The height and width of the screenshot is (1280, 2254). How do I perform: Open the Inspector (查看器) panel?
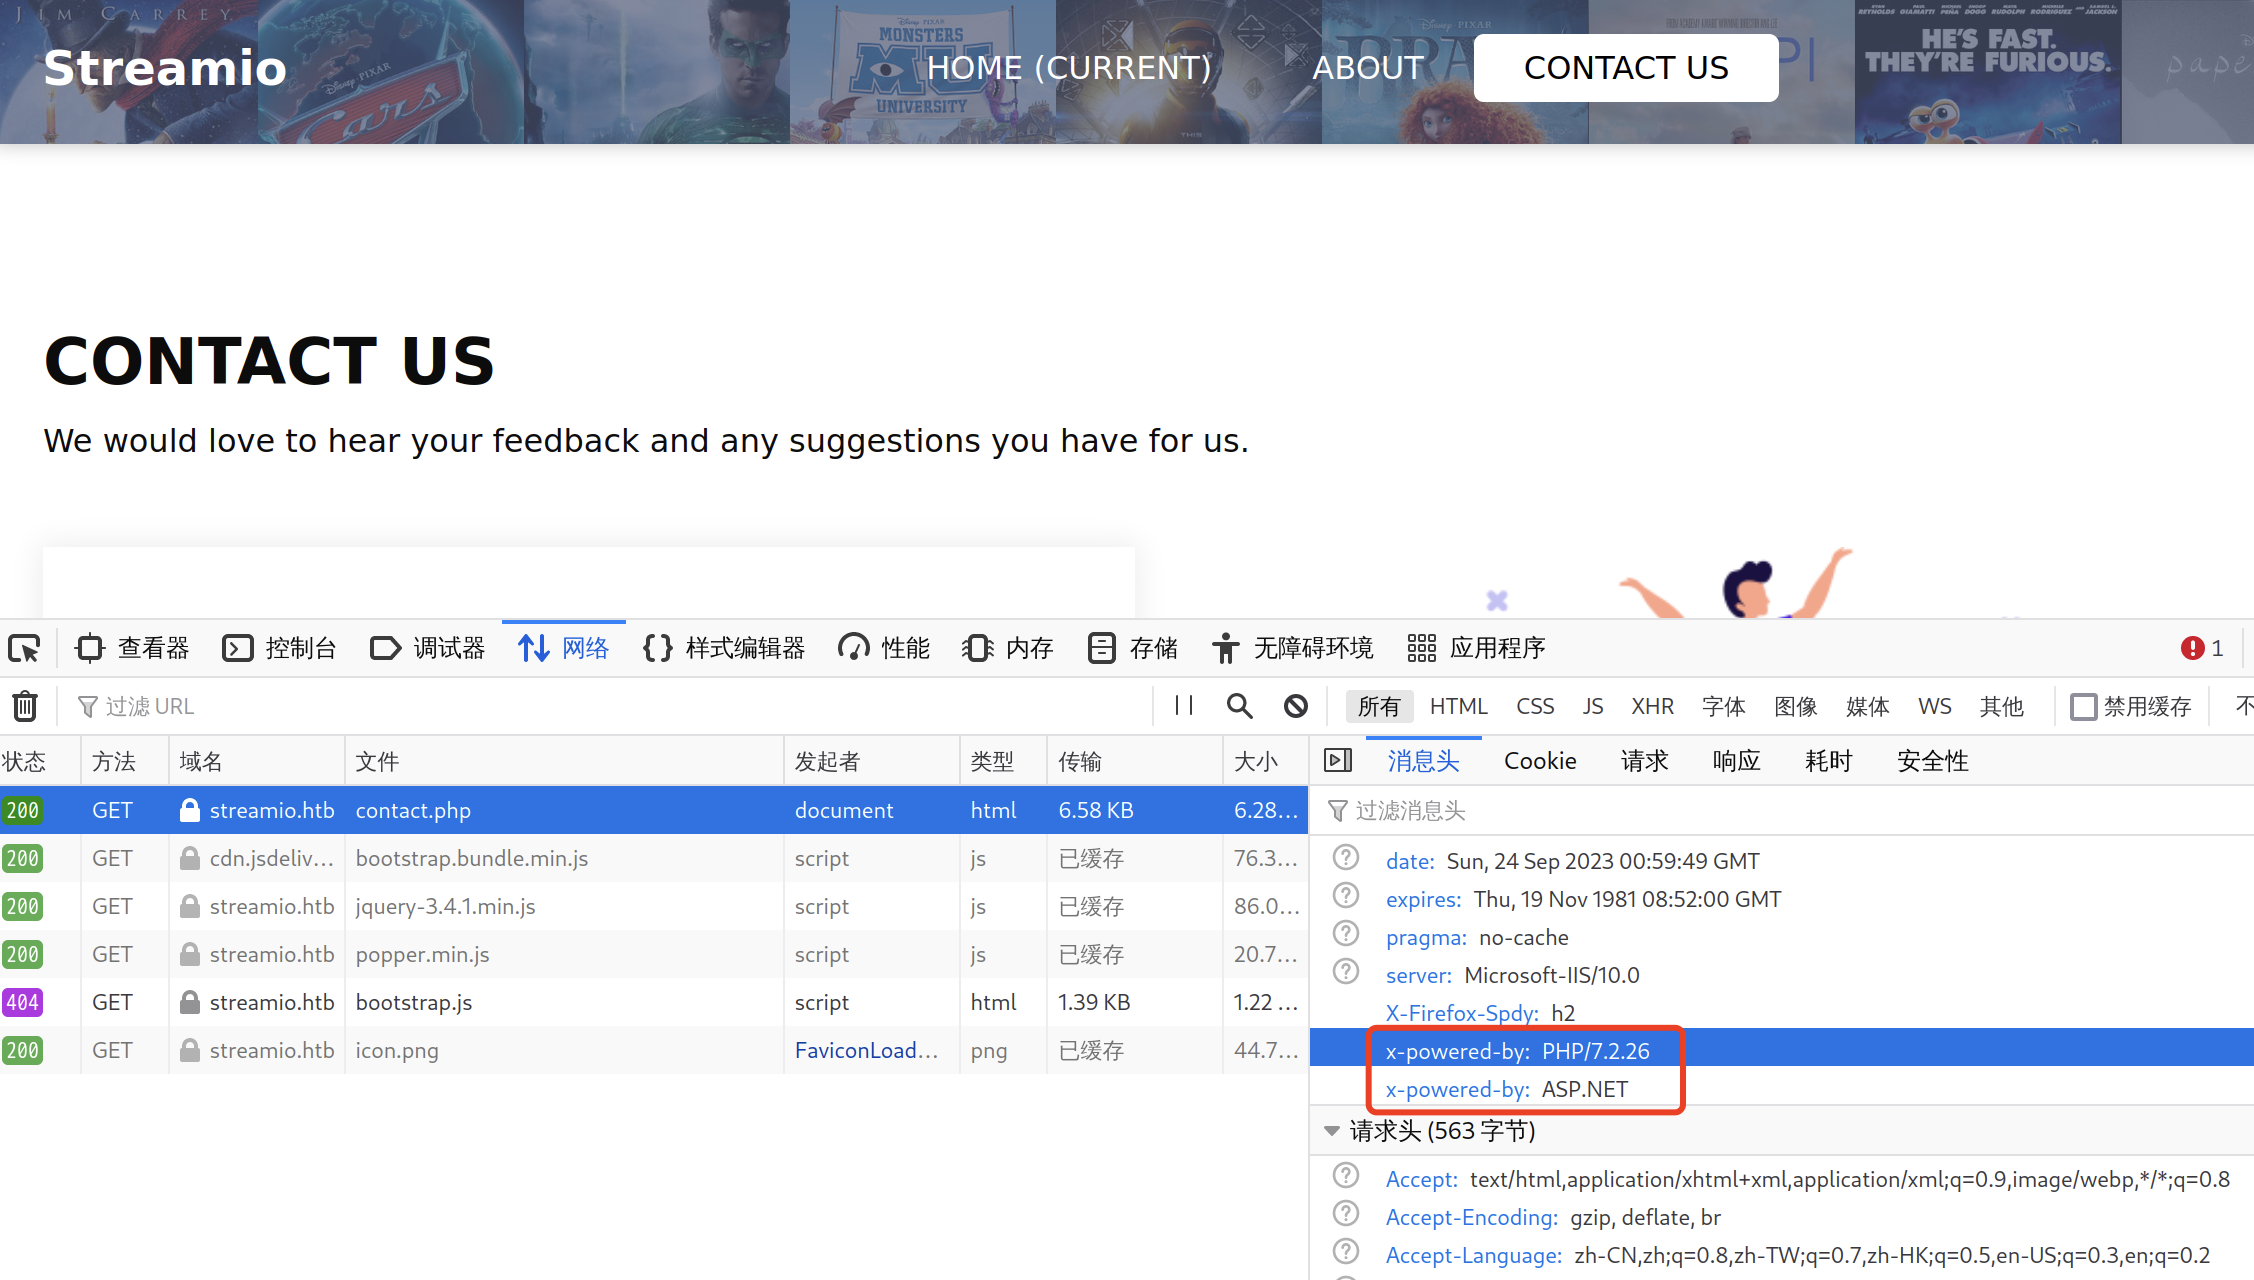pos(132,648)
